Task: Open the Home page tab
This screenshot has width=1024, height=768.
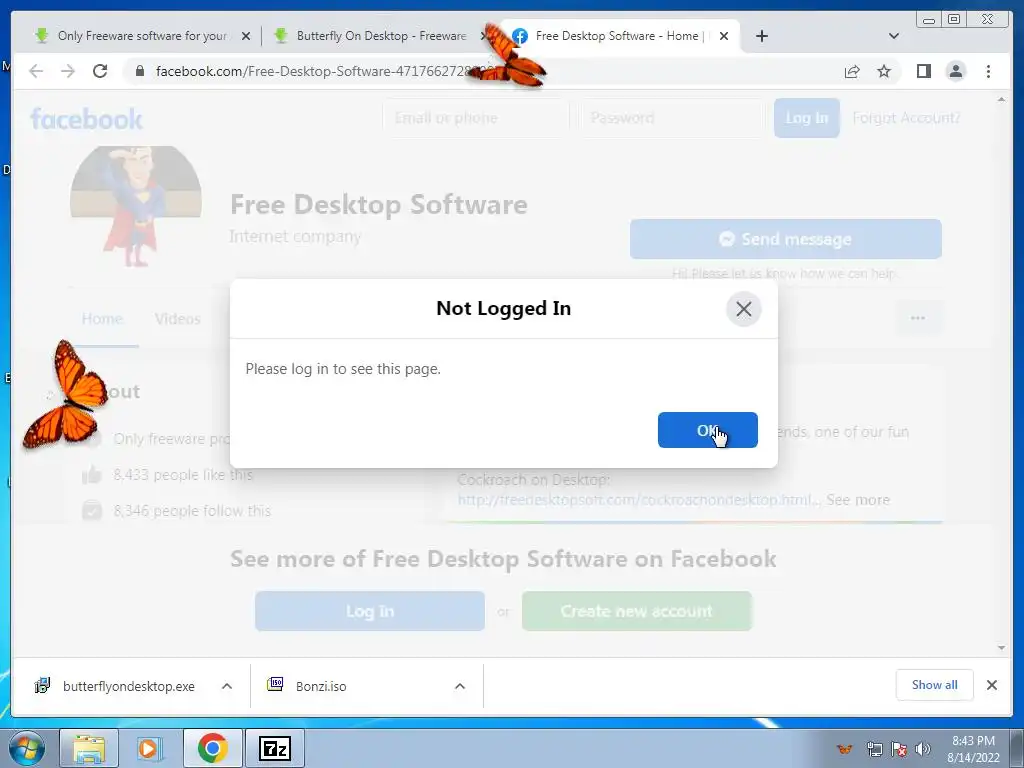Action: coord(102,319)
